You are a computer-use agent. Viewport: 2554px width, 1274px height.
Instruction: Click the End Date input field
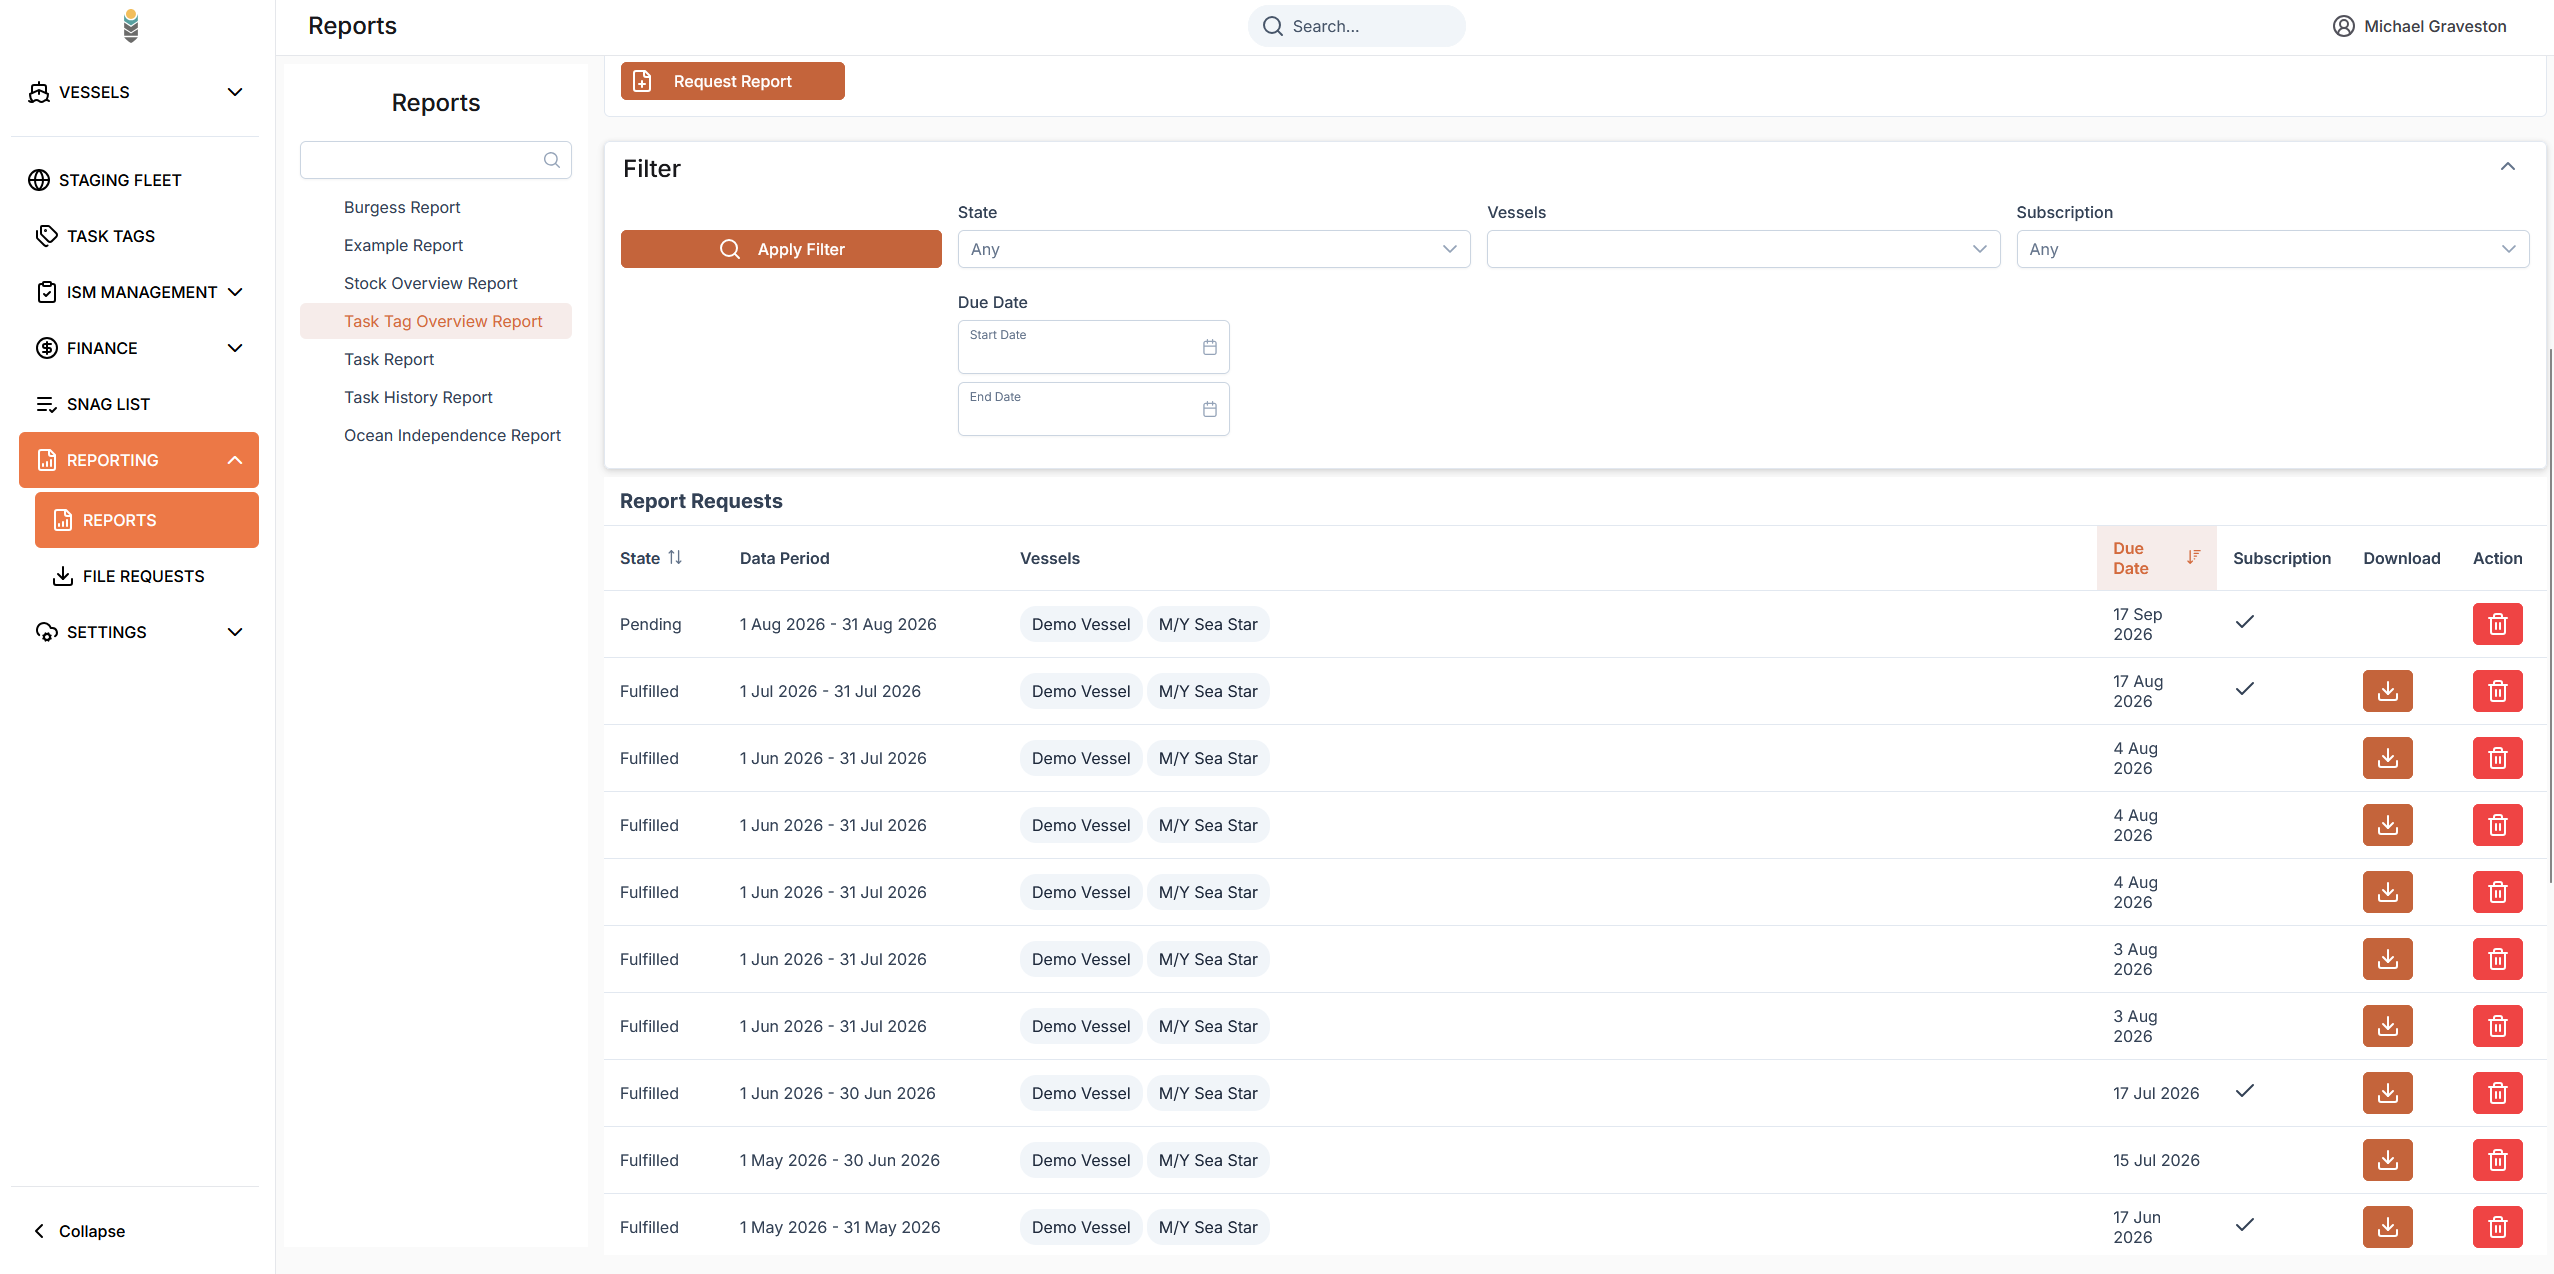point(1094,409)
